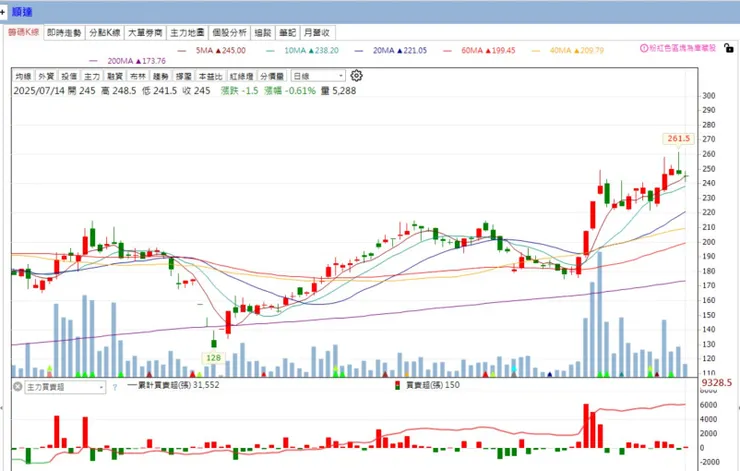Click the 粉紅色區塊為增藏股 notice text

(682, 48)
